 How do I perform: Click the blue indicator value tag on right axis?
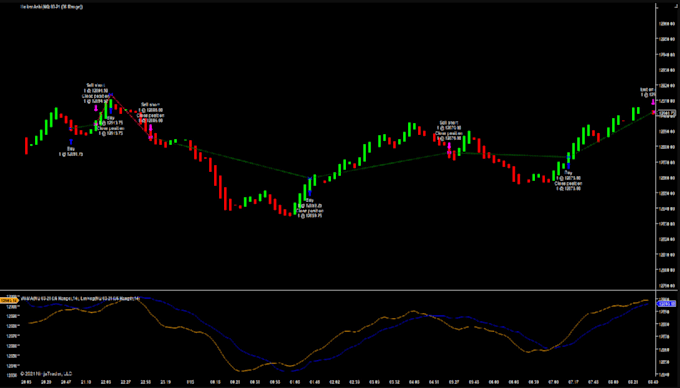667,304
